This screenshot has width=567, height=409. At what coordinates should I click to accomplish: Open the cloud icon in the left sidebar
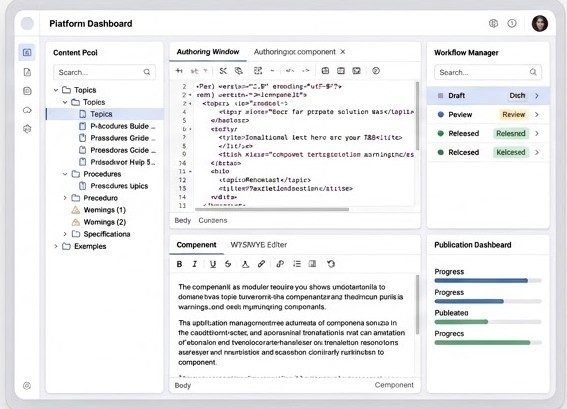tap(27, 110)
